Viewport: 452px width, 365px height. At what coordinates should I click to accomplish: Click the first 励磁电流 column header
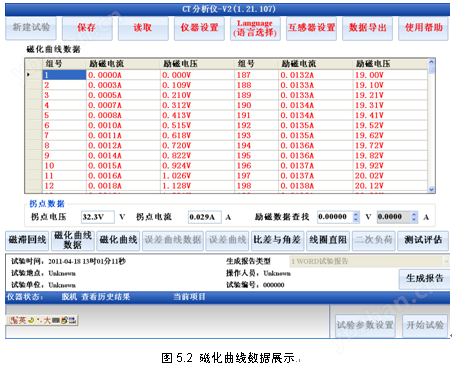(x=123, y=64)
